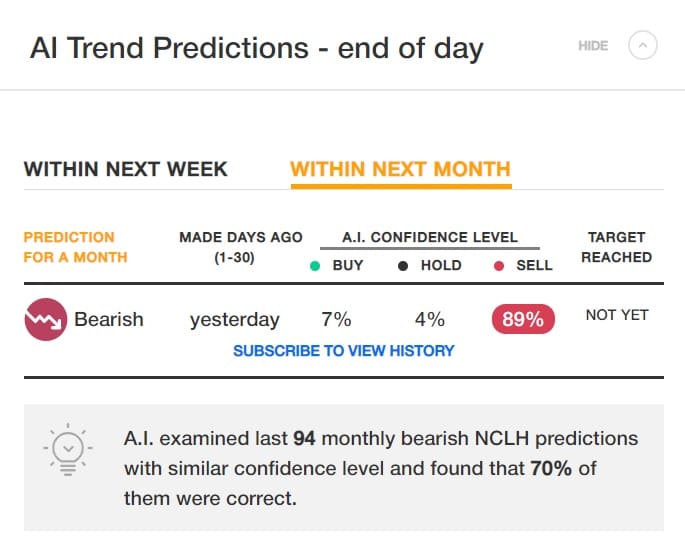Image resolution: width=685 pixels, height=555 pixels.
Task: Click the black HOLD legend dot
Action: [x=403, y=266]
